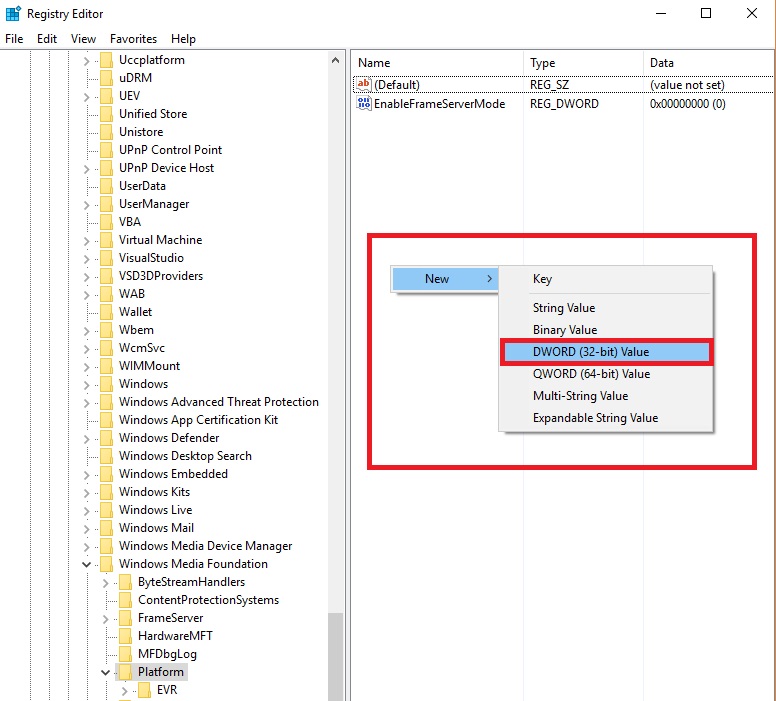Expand the Virtual Machine key
Image resolution: width=776 pixels, height=701 pixels.
click(87, 241)
